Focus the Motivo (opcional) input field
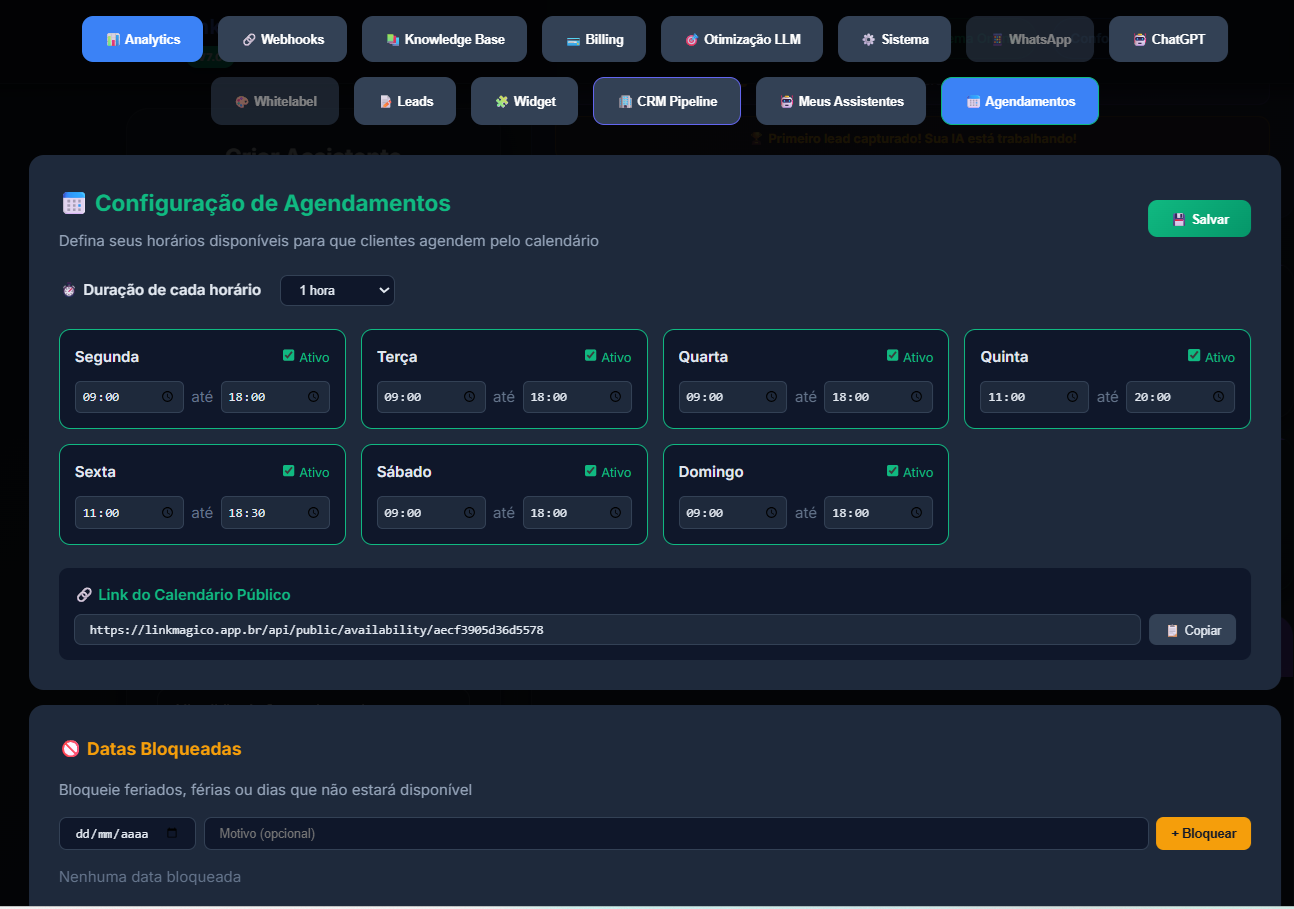Image resolution: width=1294 pixels, height=909 pixels. [676, 833]
